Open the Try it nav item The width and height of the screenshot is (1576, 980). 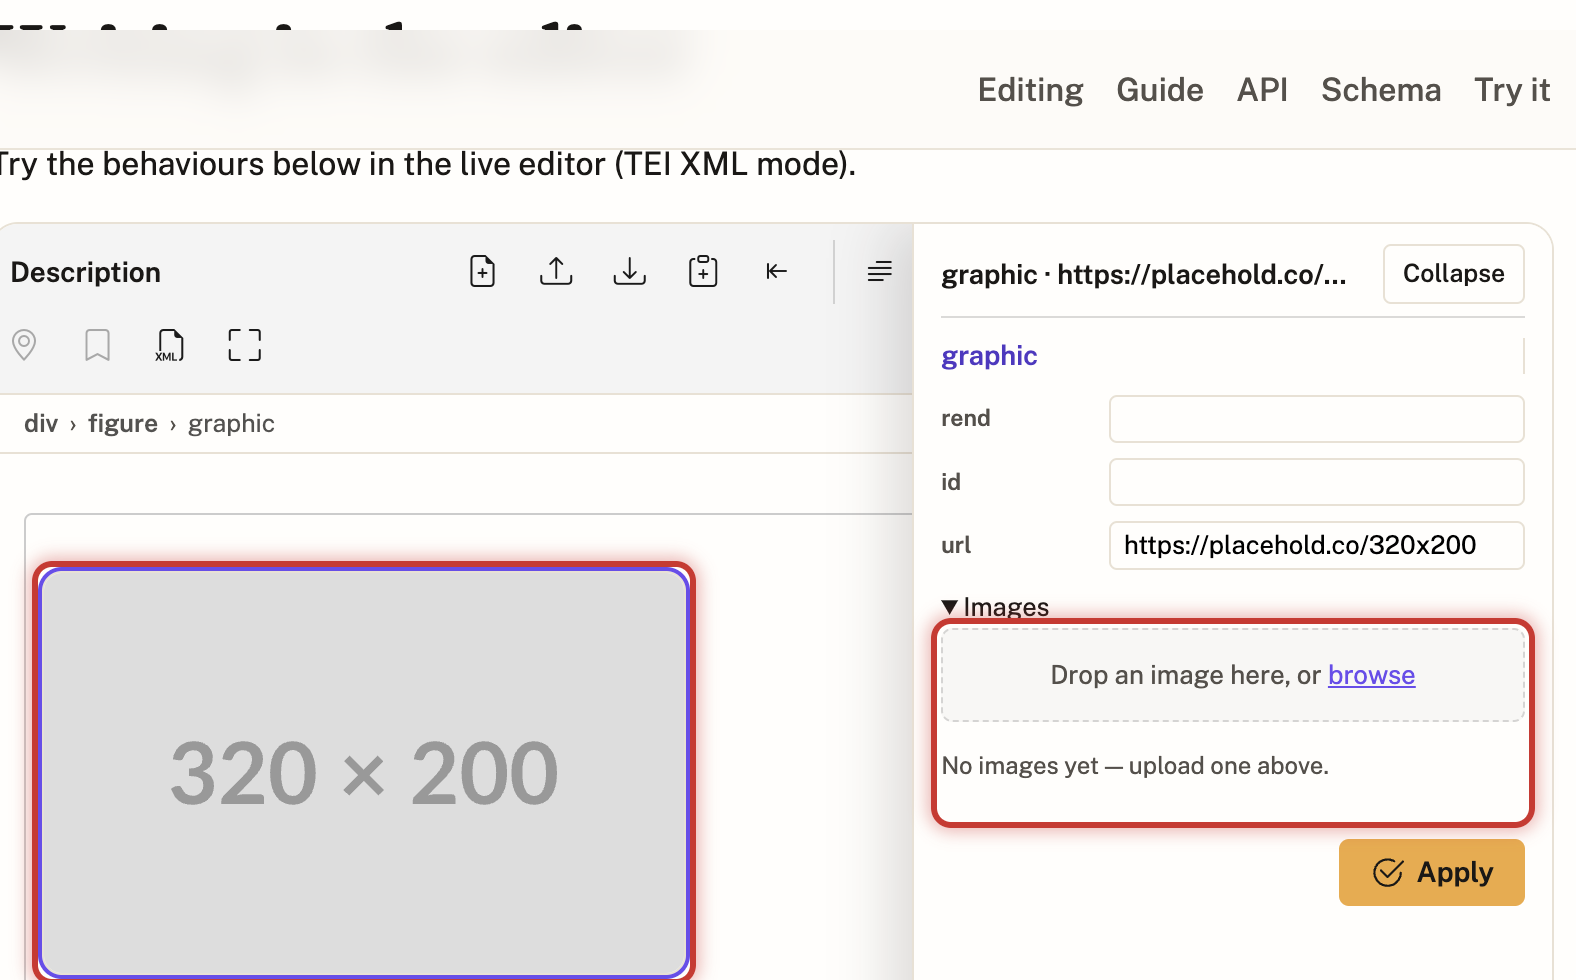(1512, 90)
